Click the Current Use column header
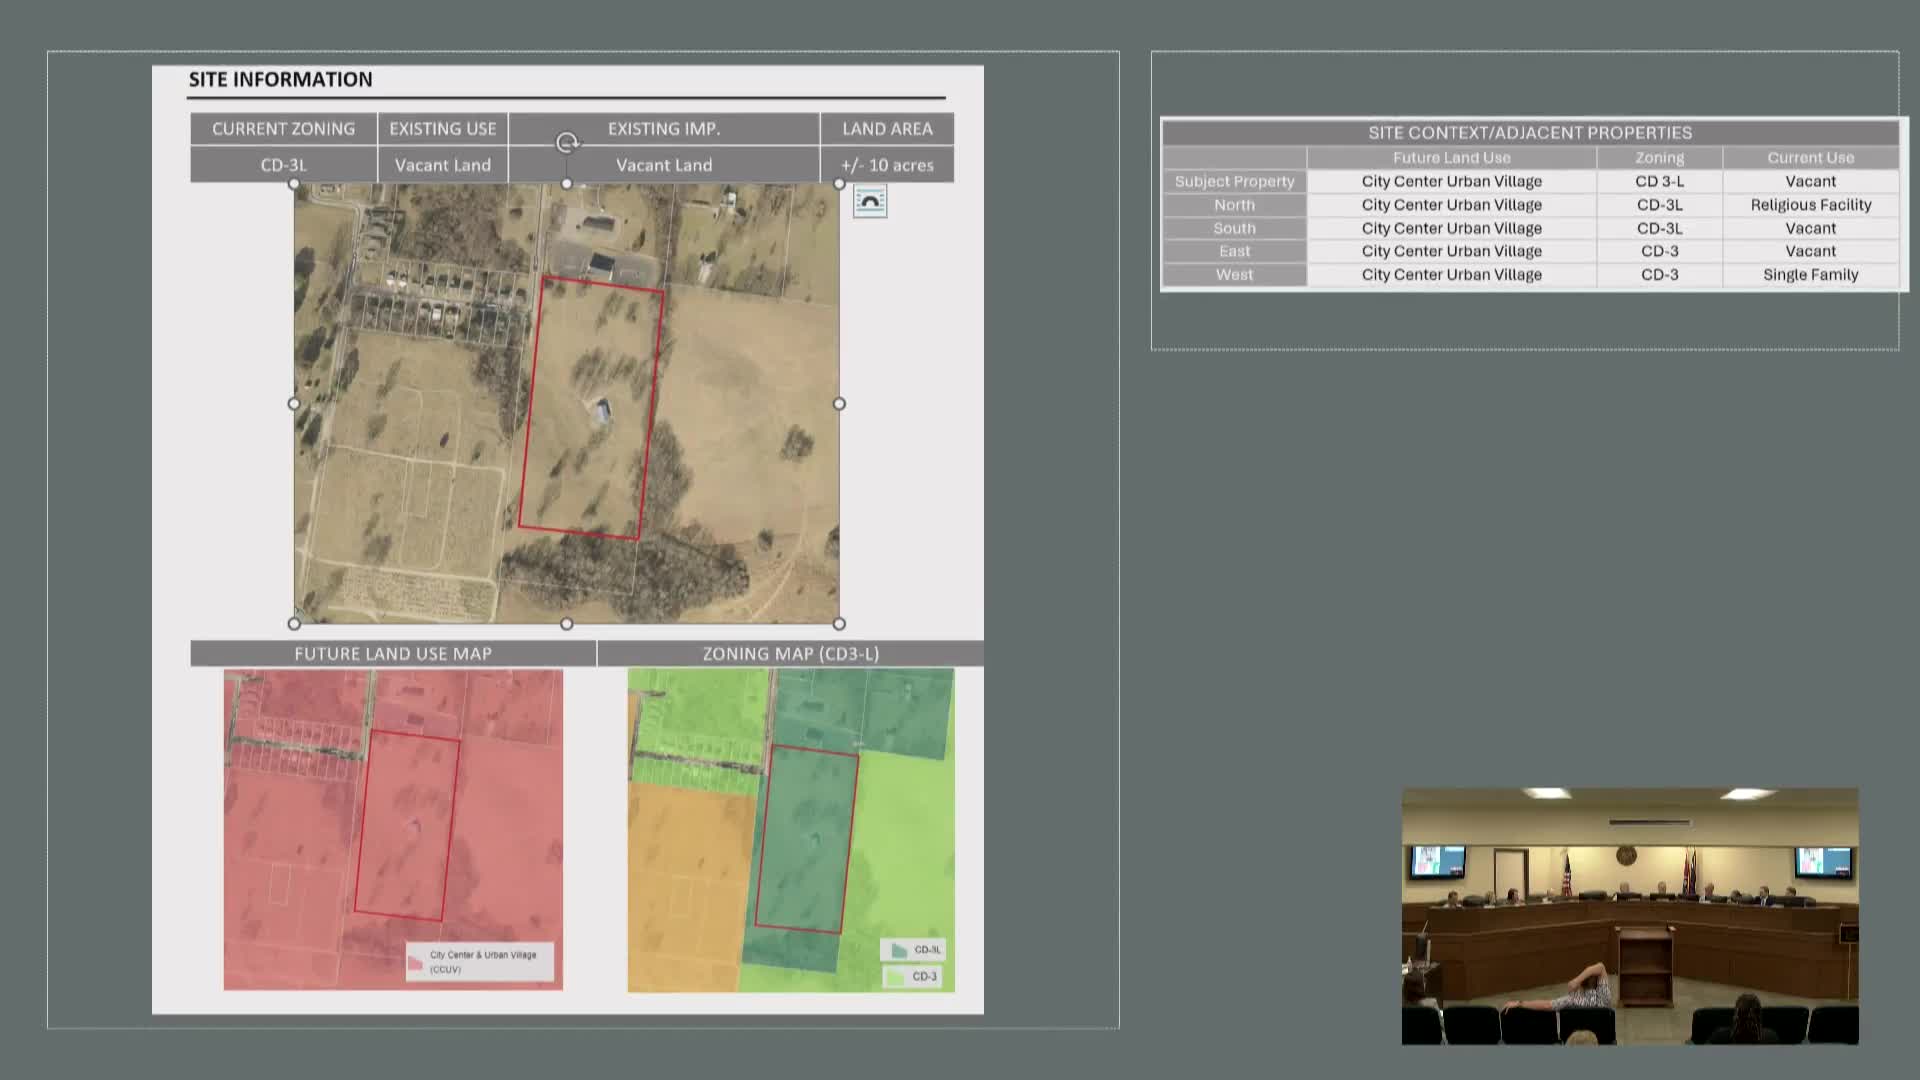This screenshot has width=1920, height=1080. coord(1811,158)
